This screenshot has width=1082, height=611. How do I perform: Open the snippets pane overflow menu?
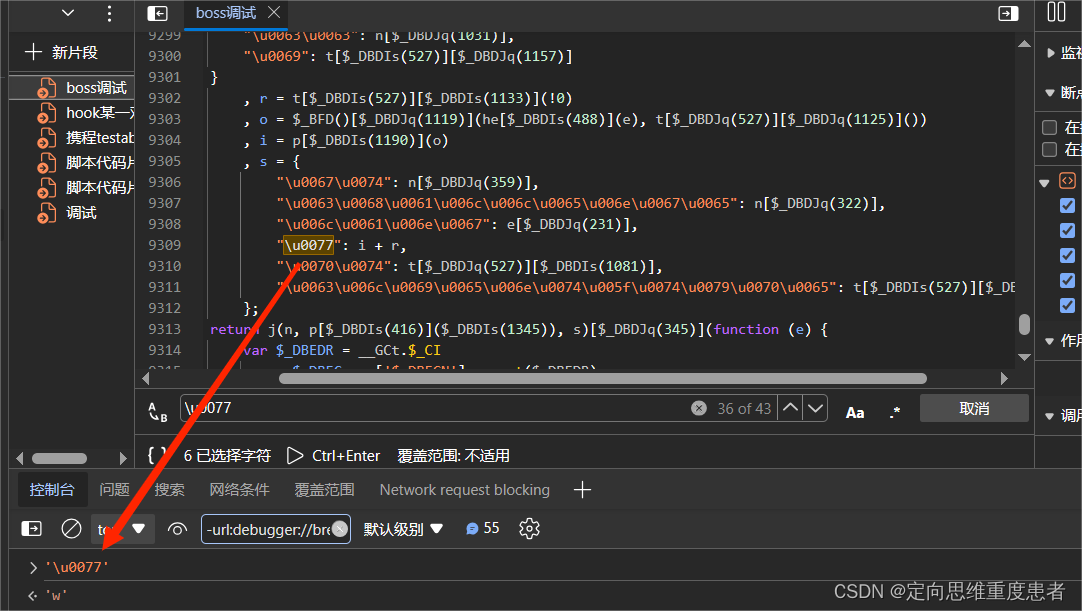[109, 13]
